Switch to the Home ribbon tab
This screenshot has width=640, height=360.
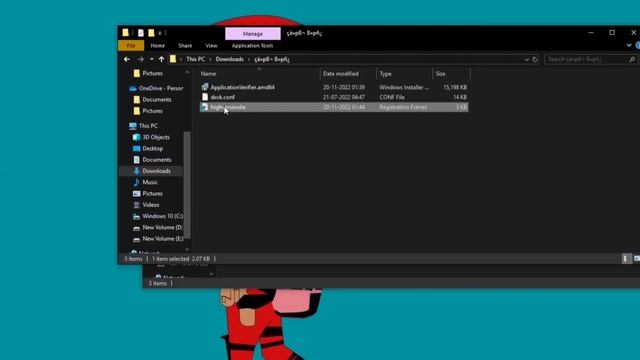(158, 46)
